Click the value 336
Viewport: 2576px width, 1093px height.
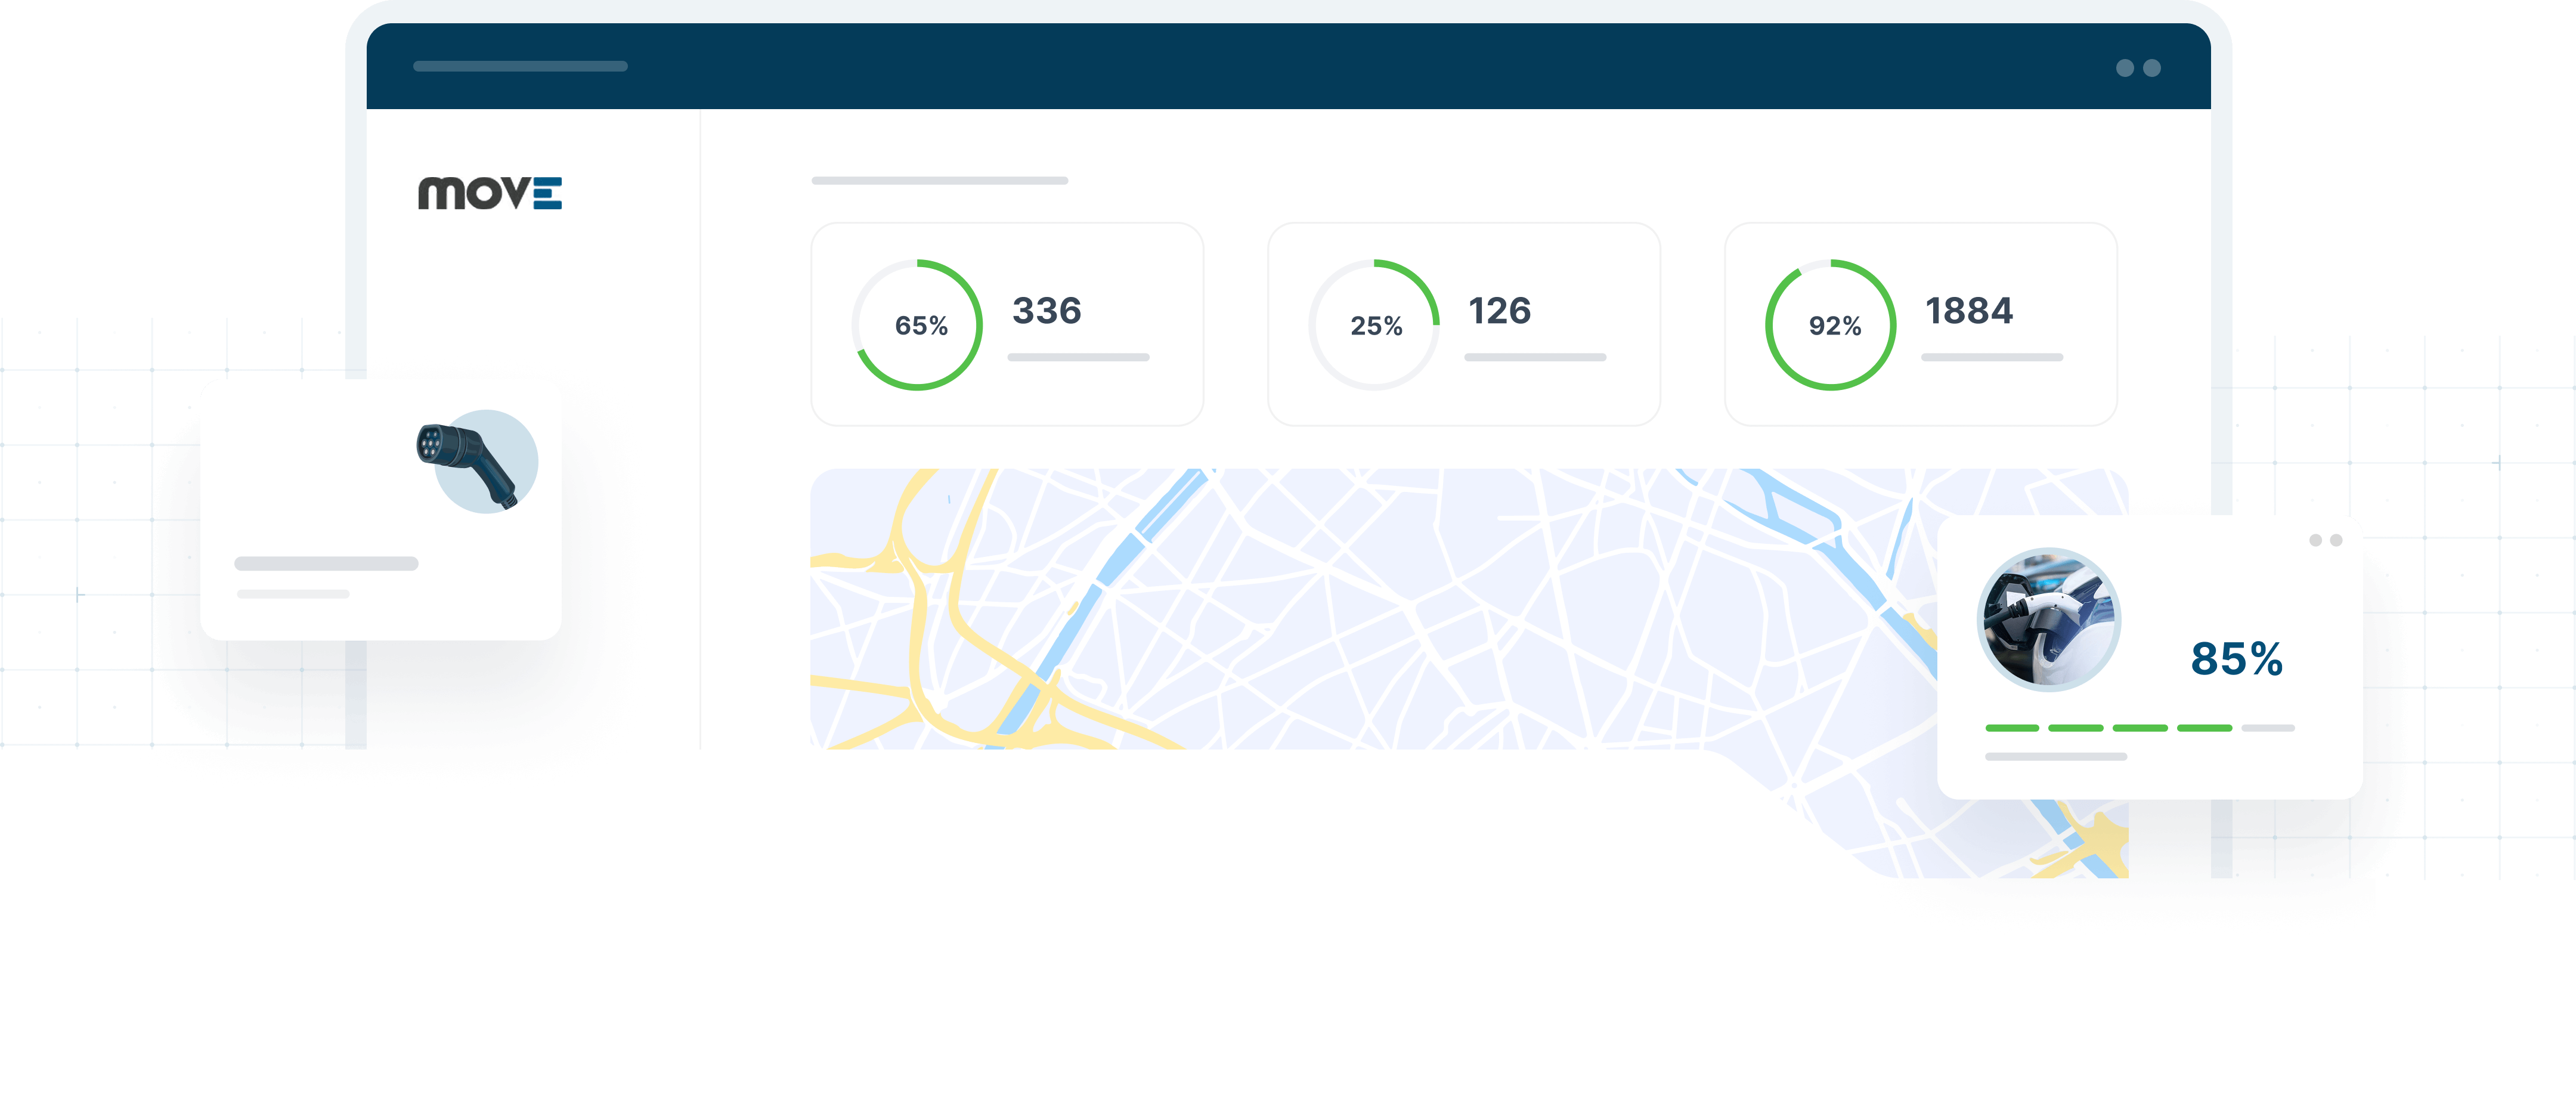tap(1046, 311)
